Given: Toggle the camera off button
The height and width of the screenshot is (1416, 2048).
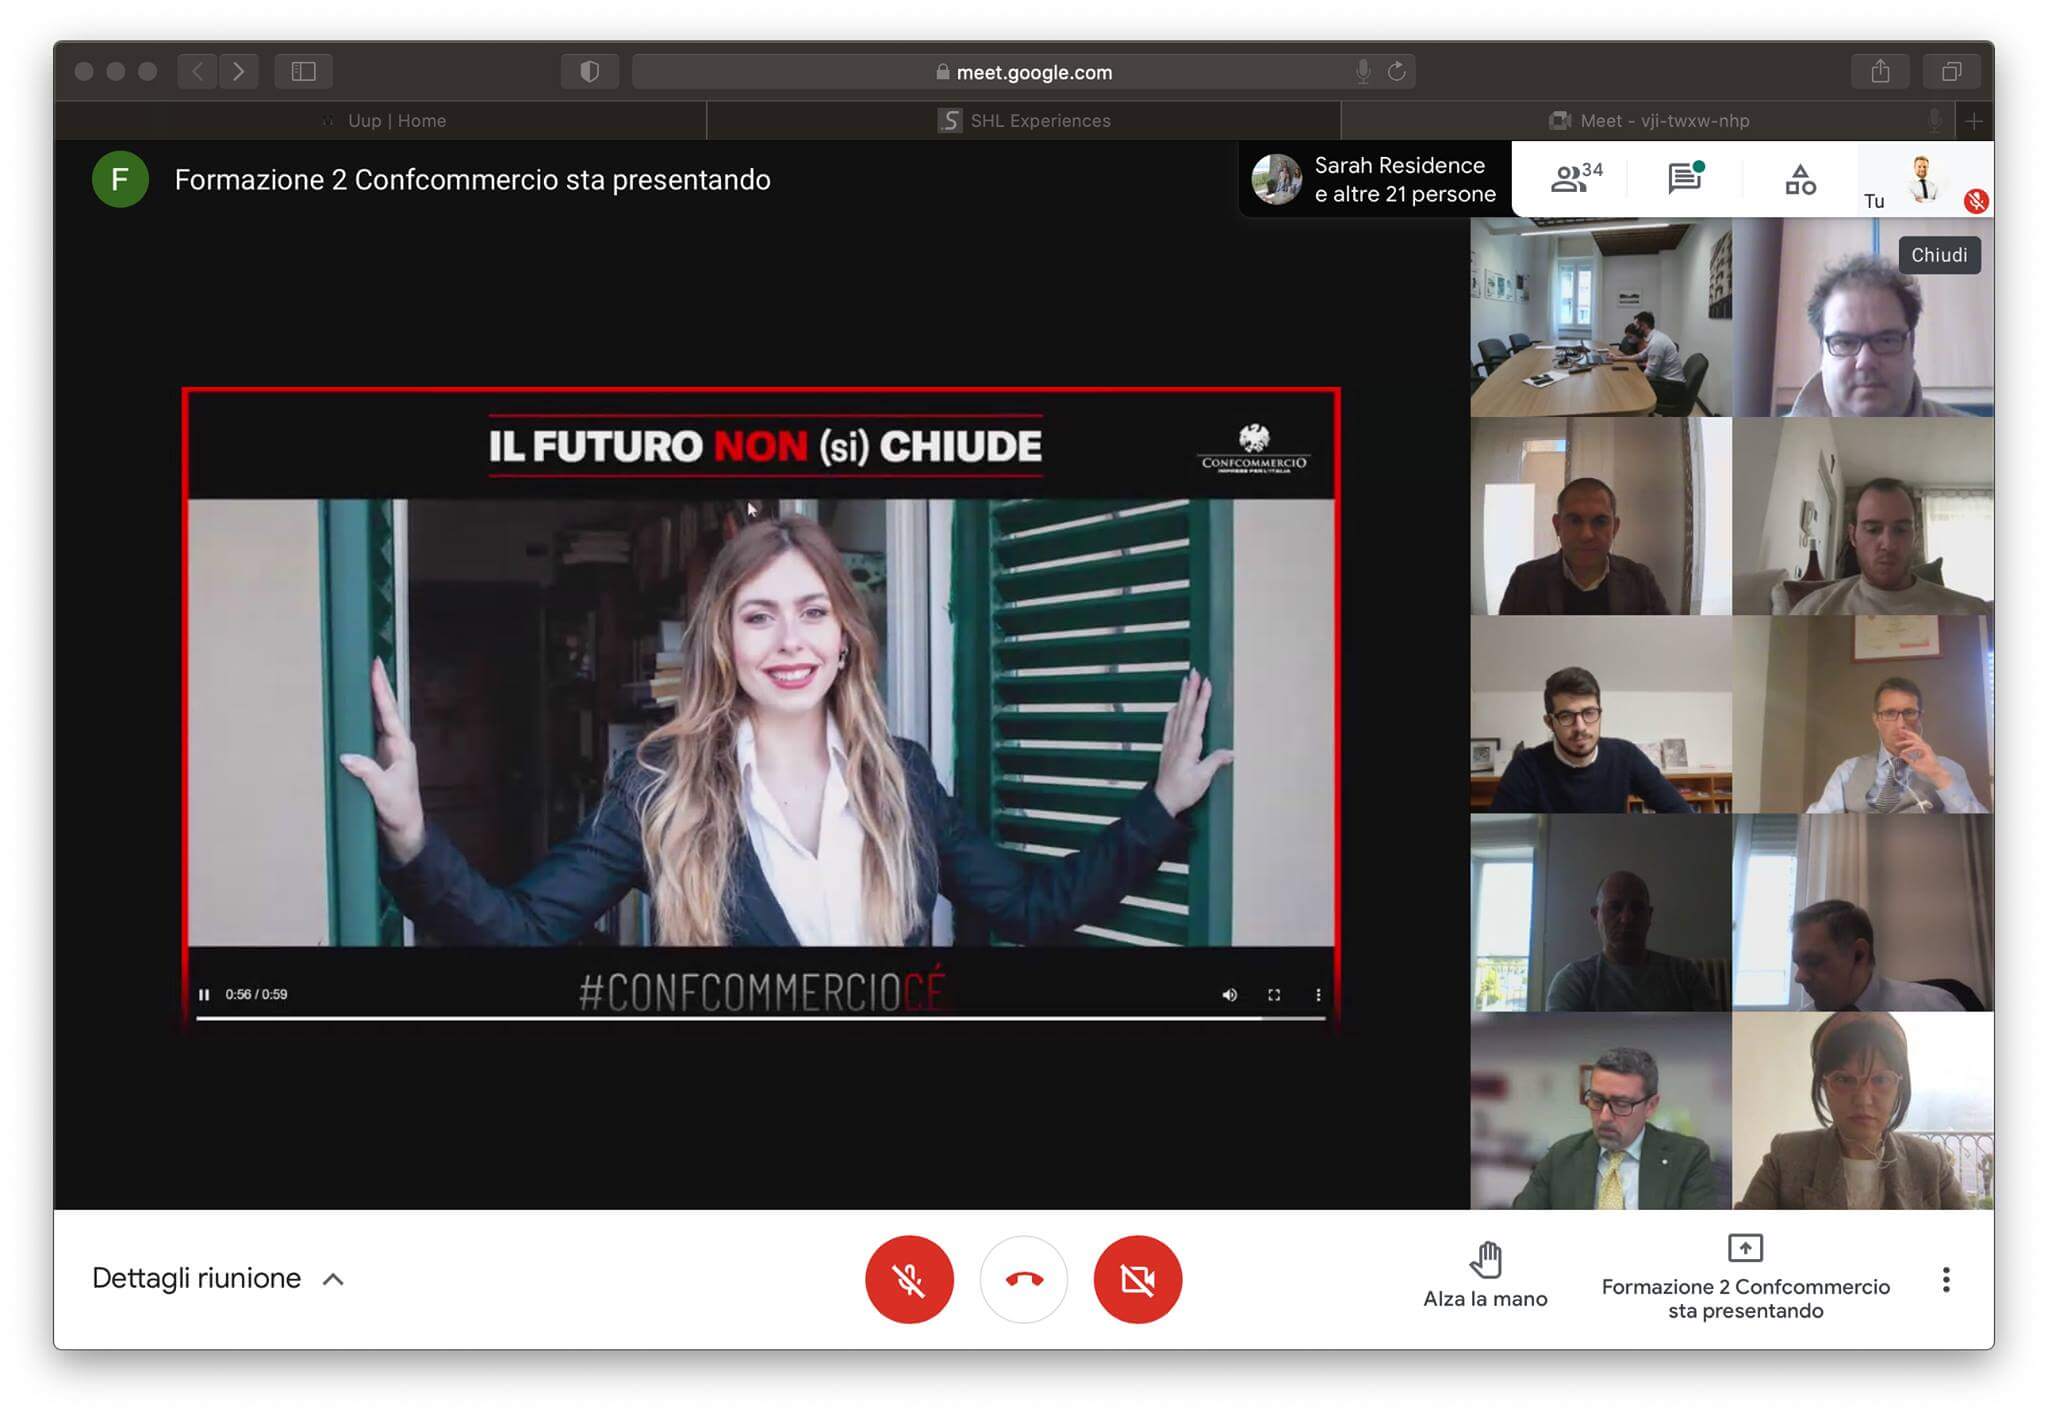Looking at the screenshot, I should click(x=1137, y=1279).
